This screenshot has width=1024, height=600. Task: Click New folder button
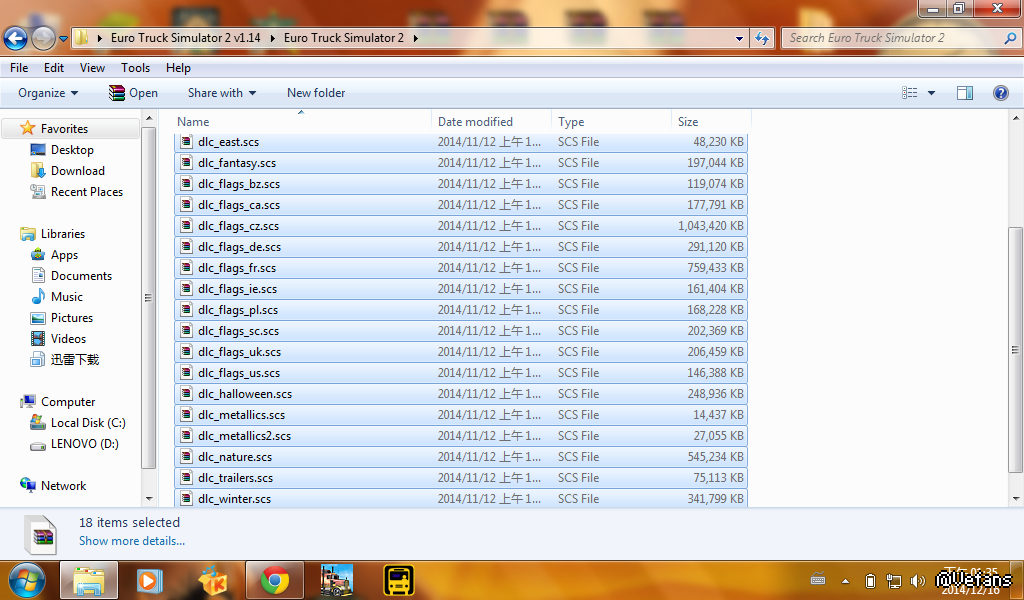click(x=316, y=93)
